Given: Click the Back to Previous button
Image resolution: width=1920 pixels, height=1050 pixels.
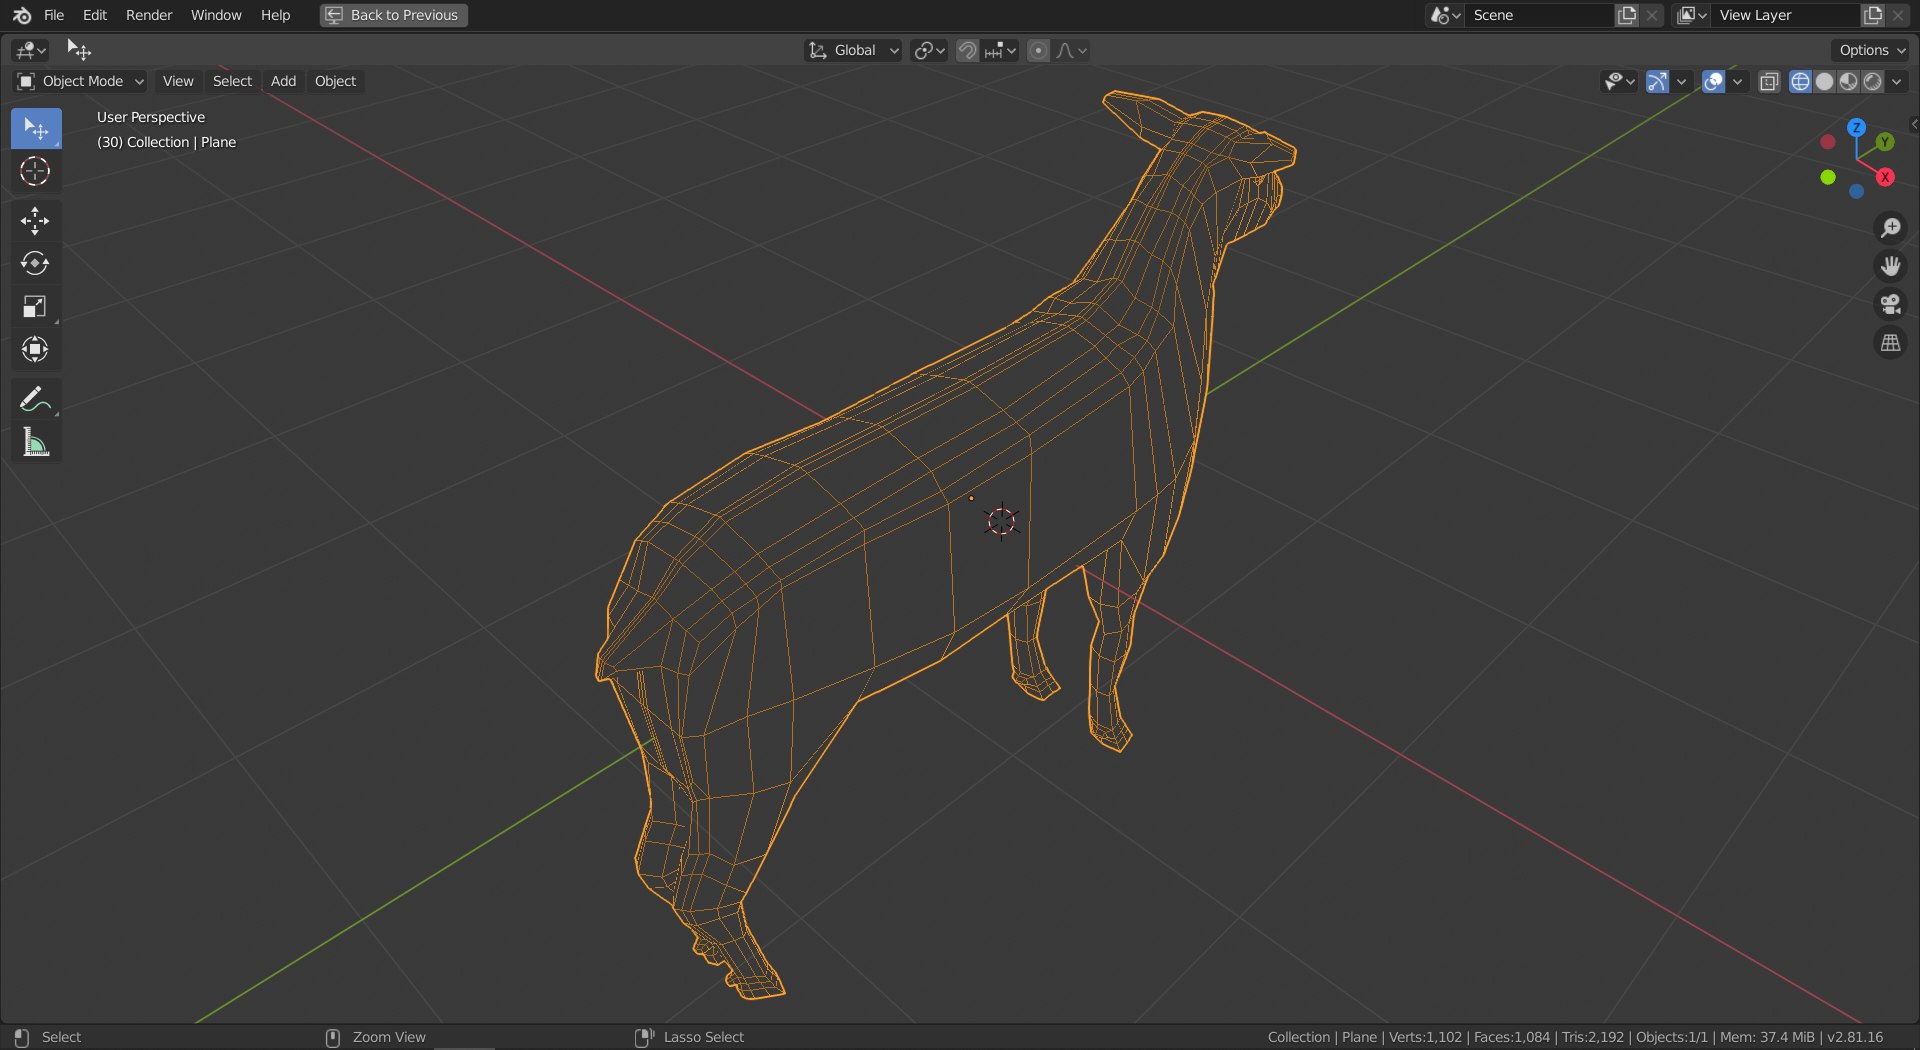Looking at the screenshot, I should 394,15.
